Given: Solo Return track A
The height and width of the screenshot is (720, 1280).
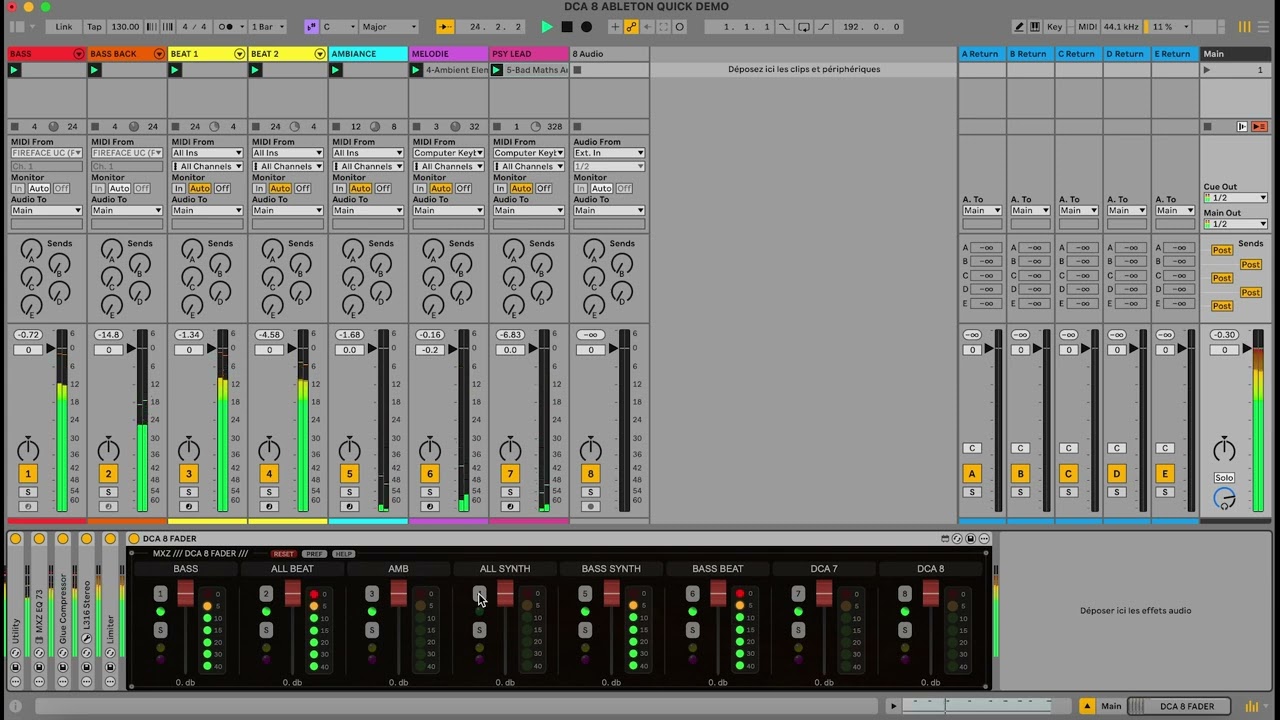Looking at the screenshot, I should coord(971,492).
